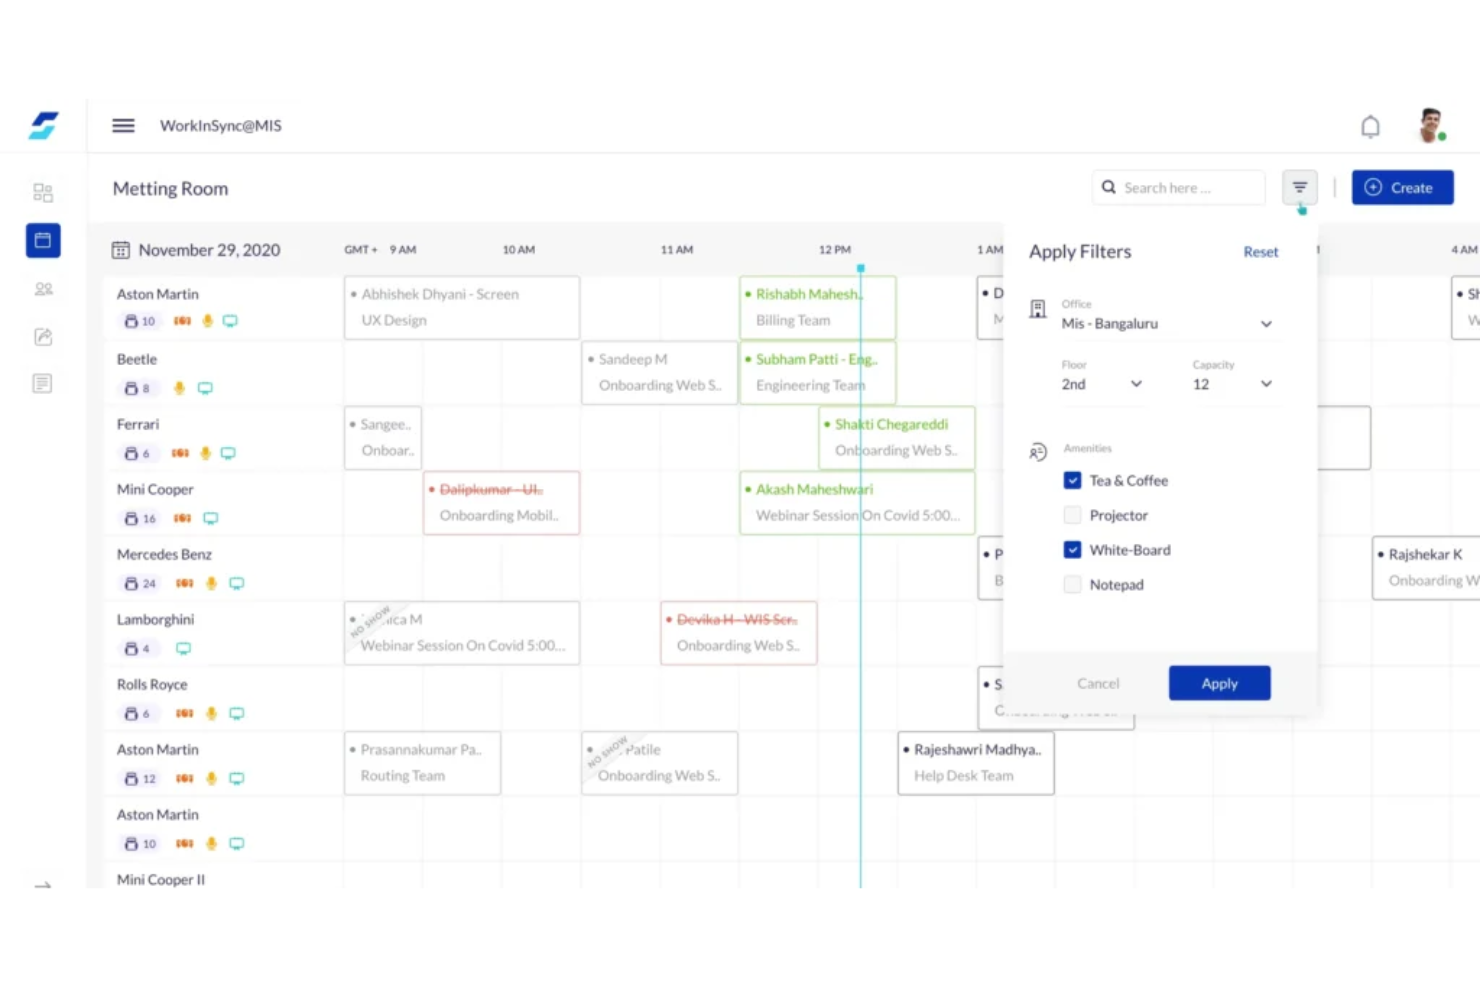Viewport: 1480px width, 987px height.
Task: Click the user profile avatar
Action: click(1430, 125)
